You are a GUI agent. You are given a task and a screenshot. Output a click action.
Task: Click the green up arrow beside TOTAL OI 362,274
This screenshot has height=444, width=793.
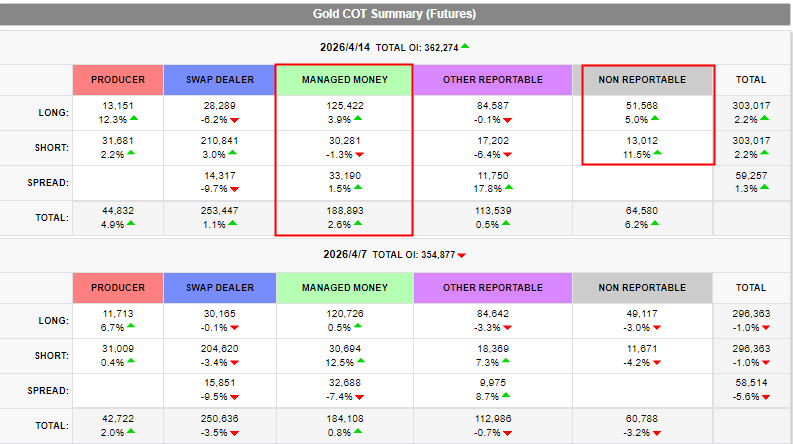465,46
